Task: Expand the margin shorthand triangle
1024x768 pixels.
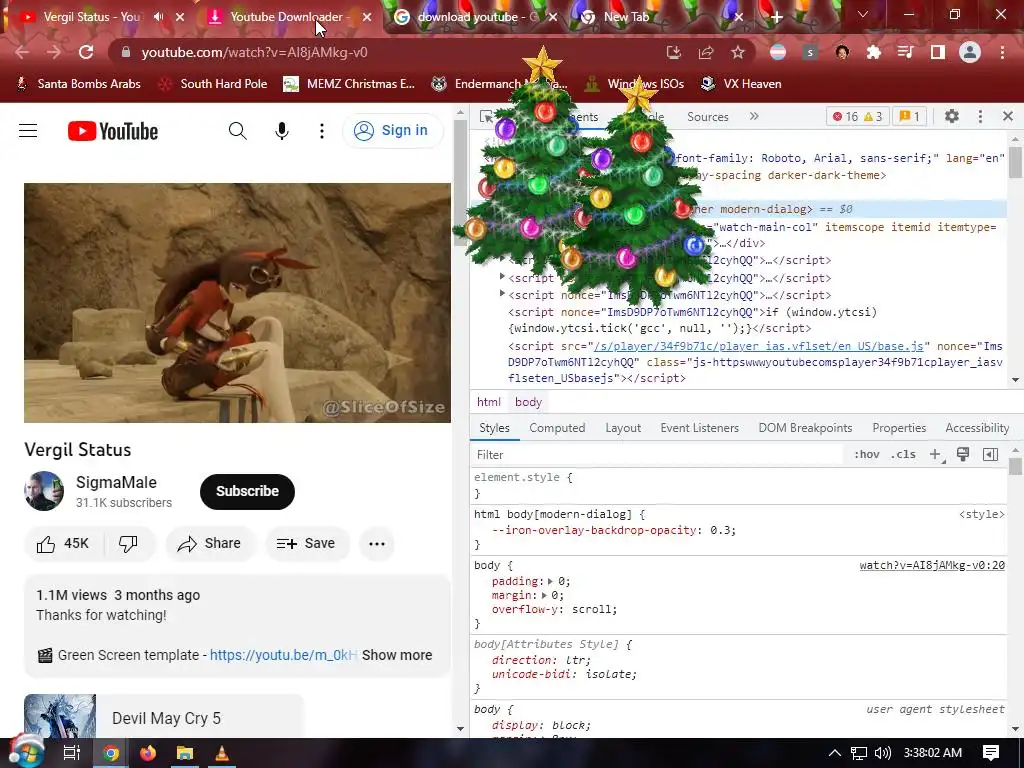Action: [543, 596]
